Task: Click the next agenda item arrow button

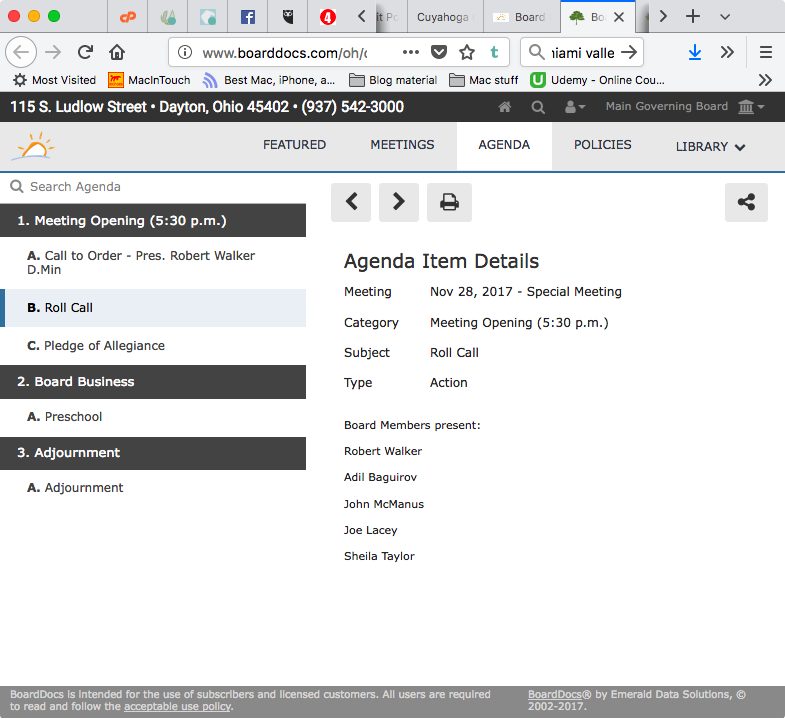Action: pos(398,202)
